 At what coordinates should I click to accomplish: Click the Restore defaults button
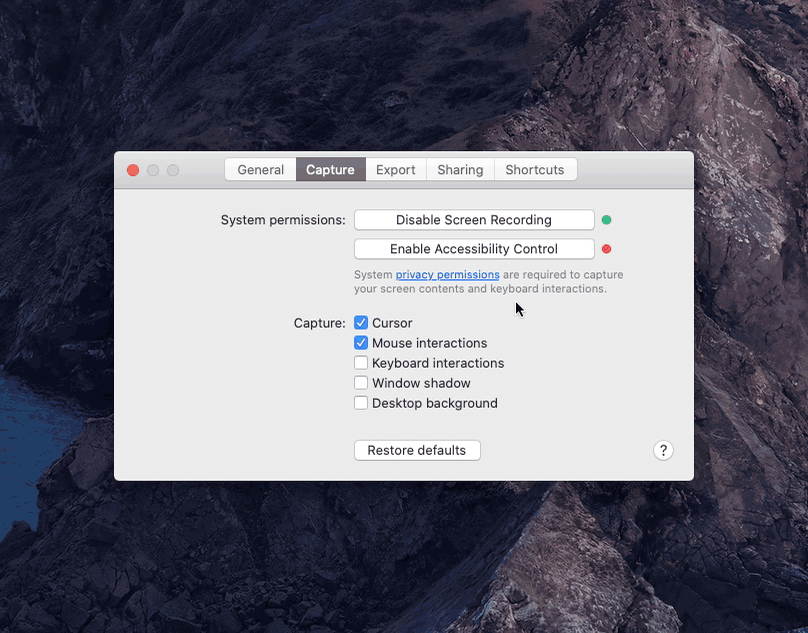417,451
